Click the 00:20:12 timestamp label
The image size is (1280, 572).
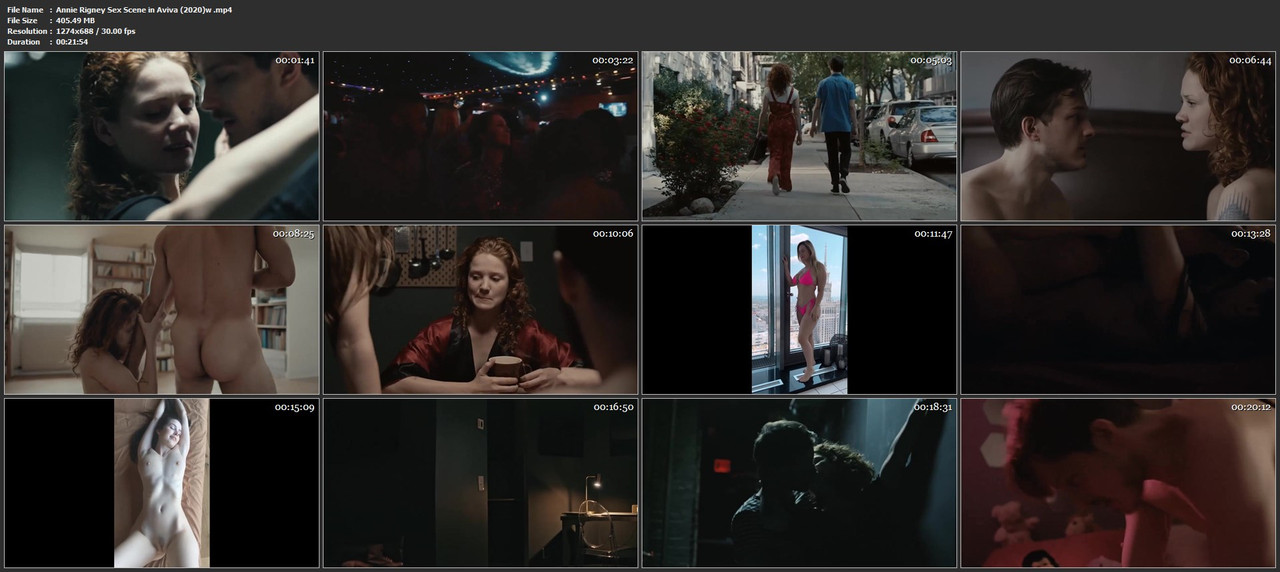(1250, 407)
